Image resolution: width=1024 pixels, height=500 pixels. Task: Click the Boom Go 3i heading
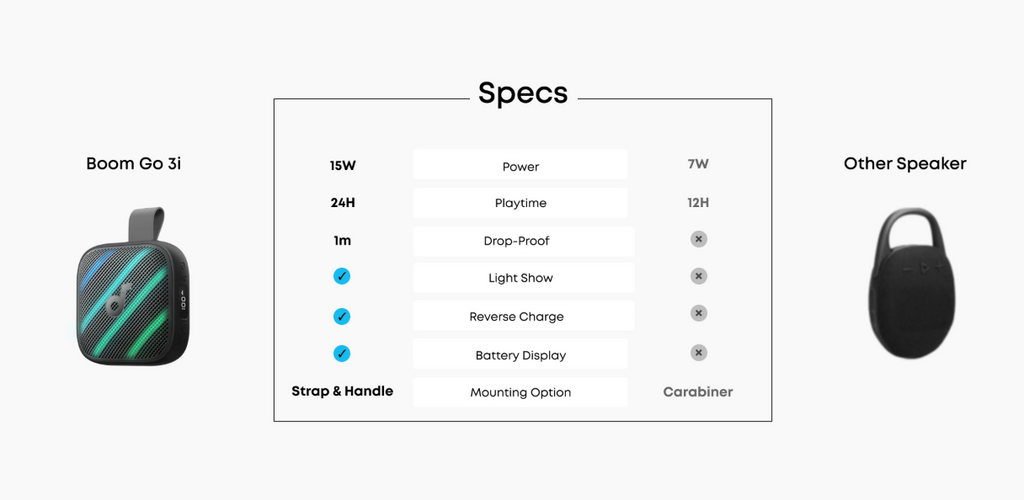133,163
